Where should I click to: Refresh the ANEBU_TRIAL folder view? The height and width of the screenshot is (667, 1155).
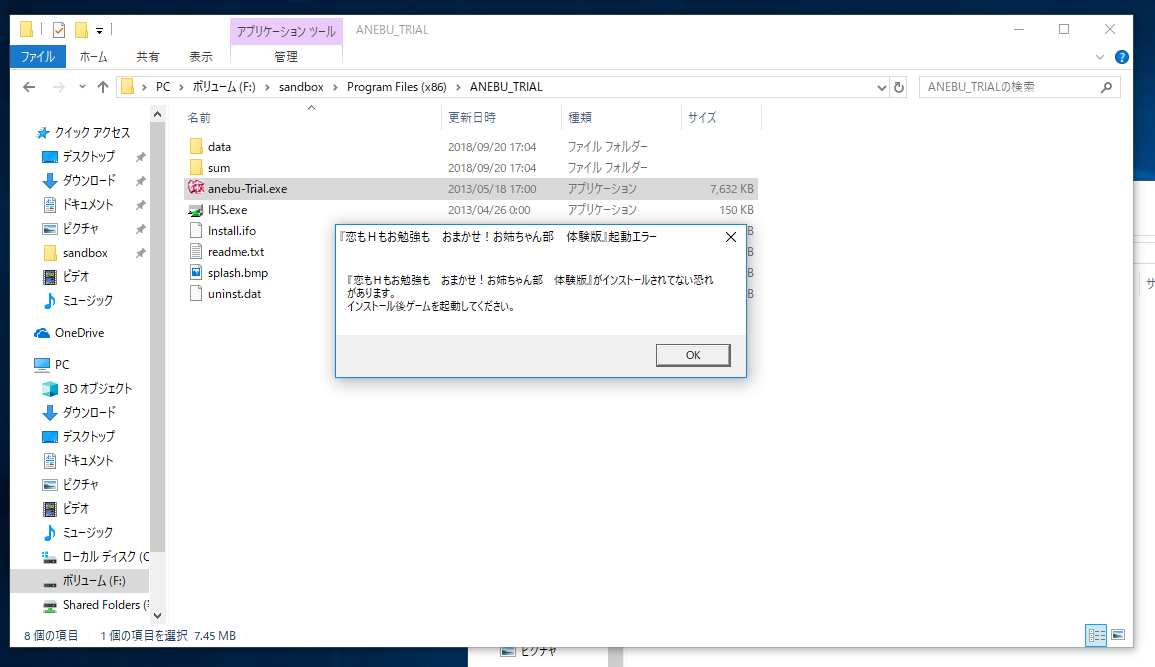pos(899,87)
